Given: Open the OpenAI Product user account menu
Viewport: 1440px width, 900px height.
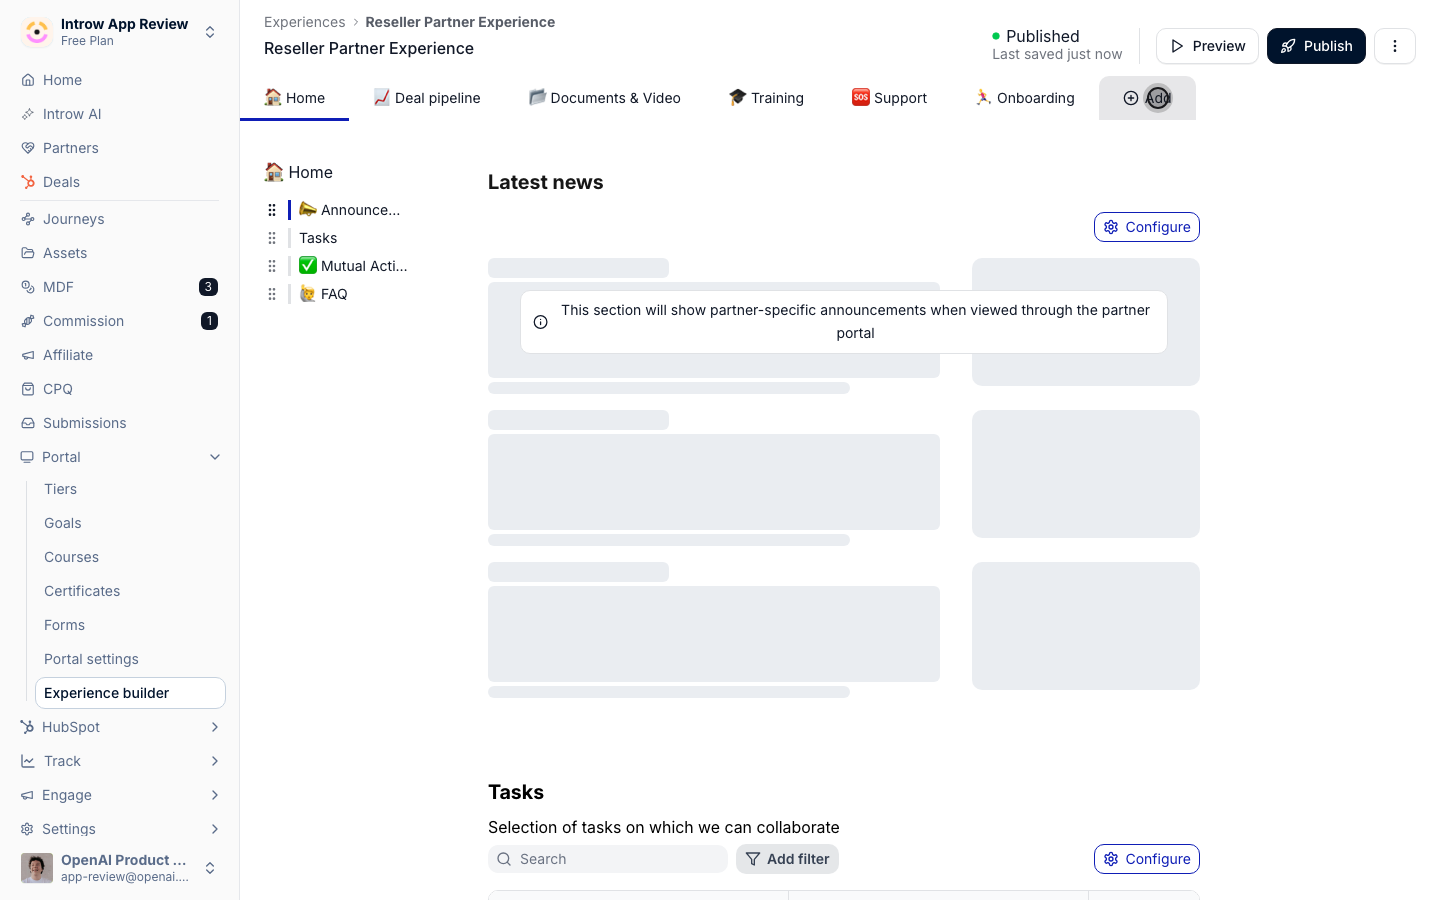Looking at the screenshot, I should (120, 868).
